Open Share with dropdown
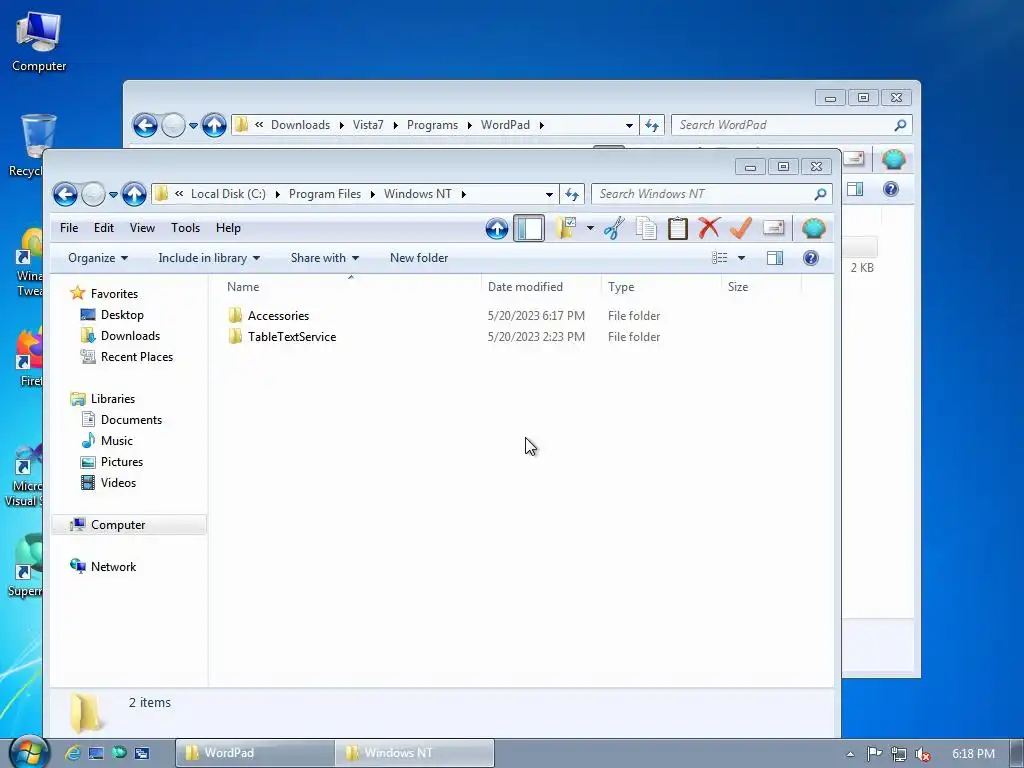 [x=325, y=258]
